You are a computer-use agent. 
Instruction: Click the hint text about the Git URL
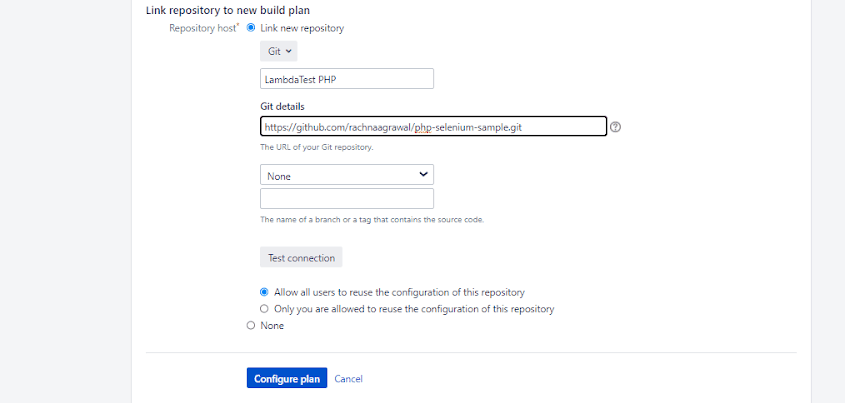tap(317, 148)
